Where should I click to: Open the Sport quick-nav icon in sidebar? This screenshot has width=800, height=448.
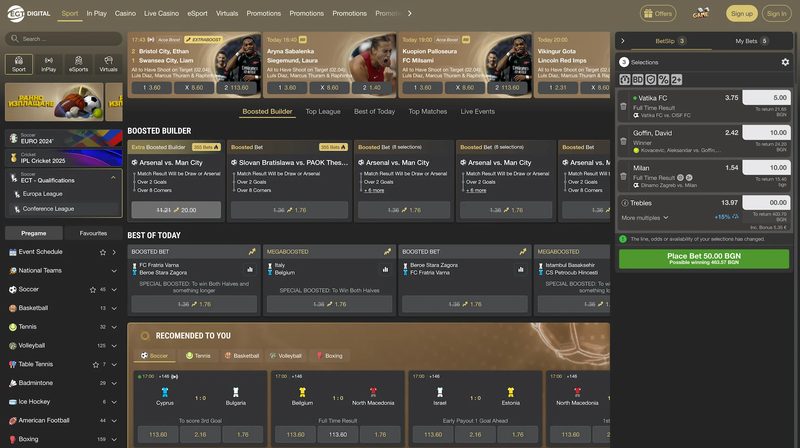coord(19,64)
